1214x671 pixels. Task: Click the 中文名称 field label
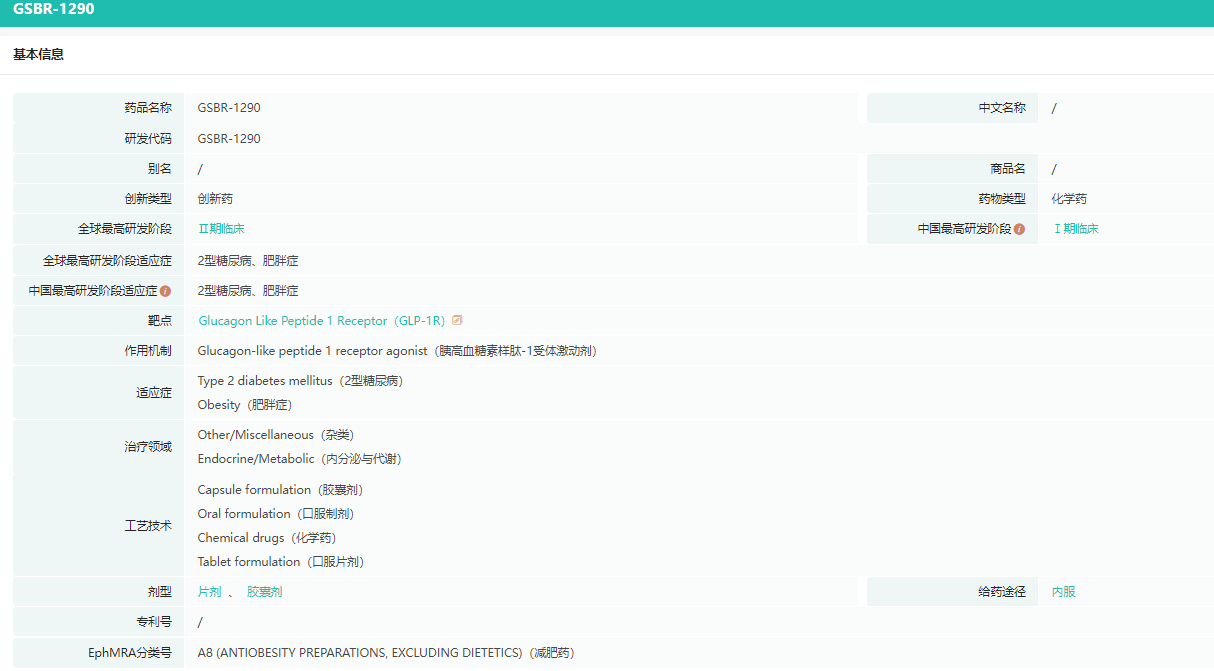click(1002, 108)
